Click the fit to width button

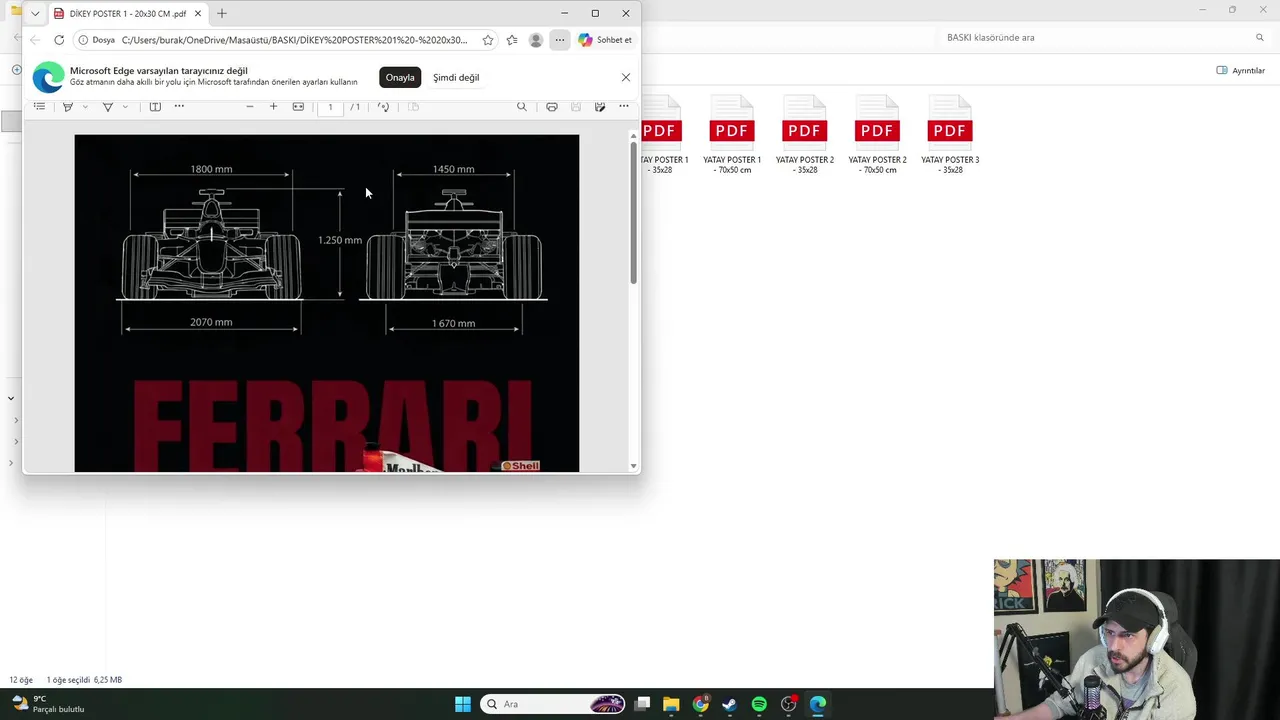[298, 106]
